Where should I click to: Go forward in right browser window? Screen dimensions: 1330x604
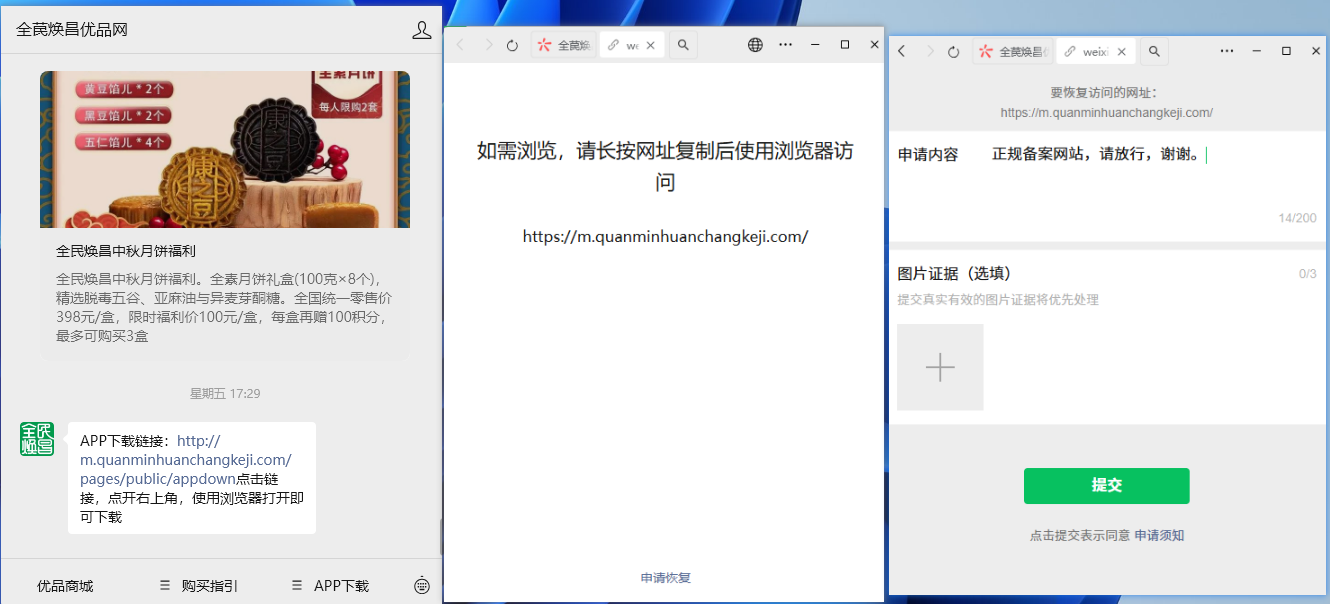pos(929,52)
